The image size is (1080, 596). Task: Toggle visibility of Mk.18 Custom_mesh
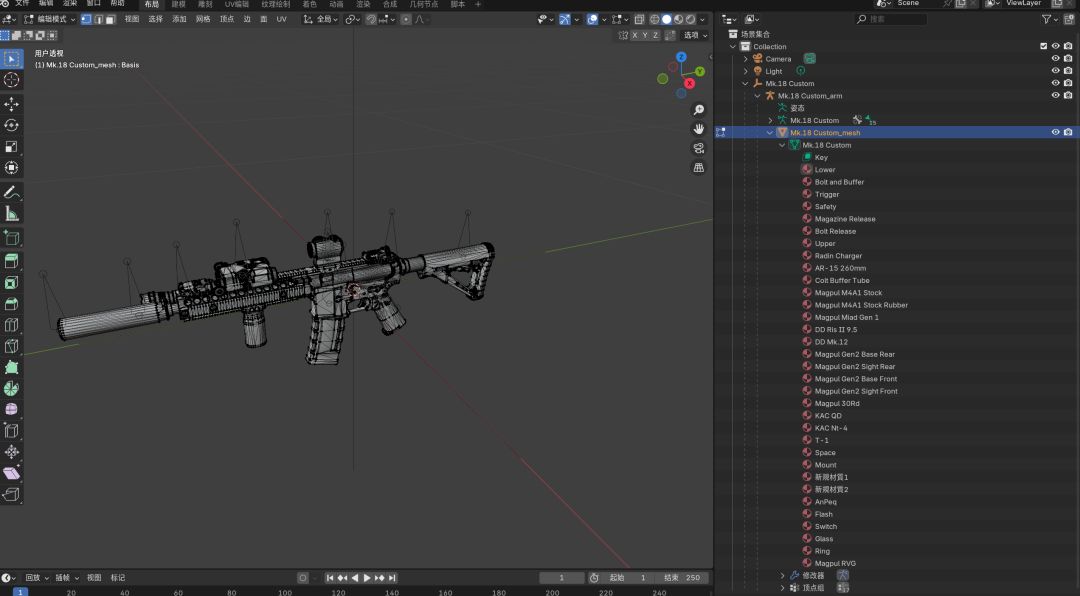[x=1055, y=132]
